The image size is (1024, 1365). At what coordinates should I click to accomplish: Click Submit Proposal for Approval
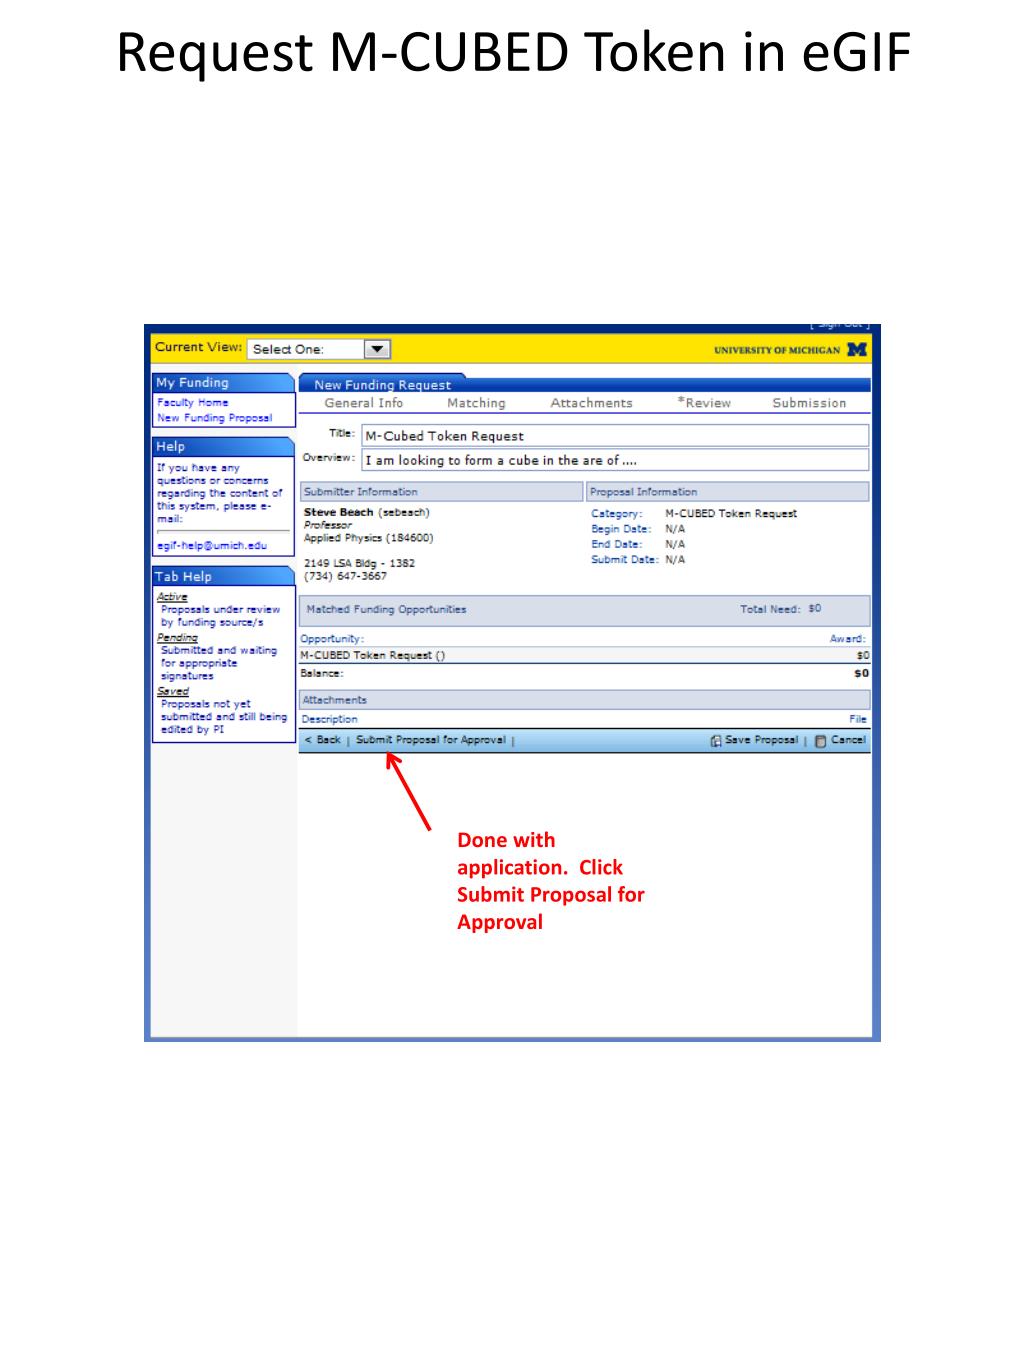pyautogui.click(x=431, y=740)
